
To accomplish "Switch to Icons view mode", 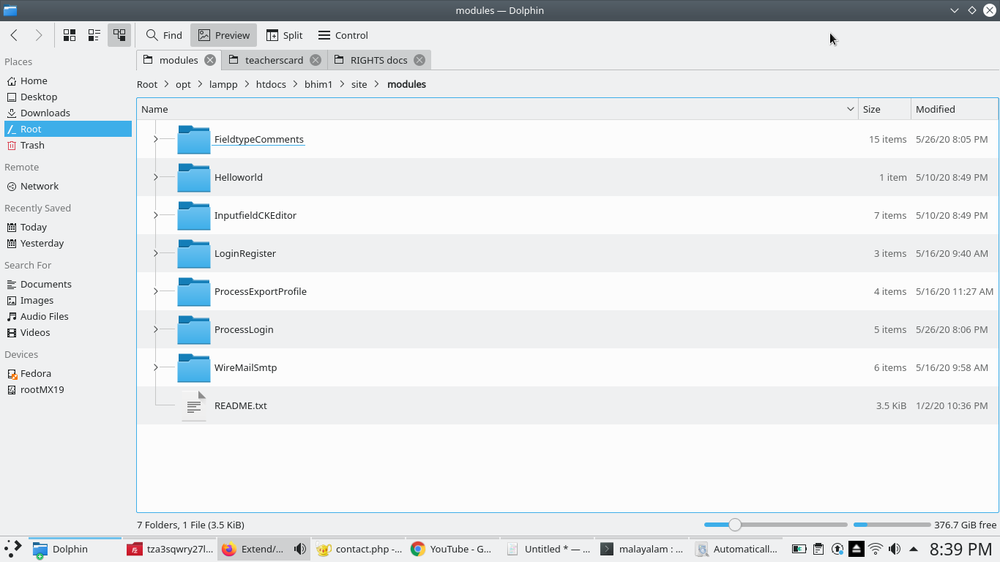I will (69, 35).
